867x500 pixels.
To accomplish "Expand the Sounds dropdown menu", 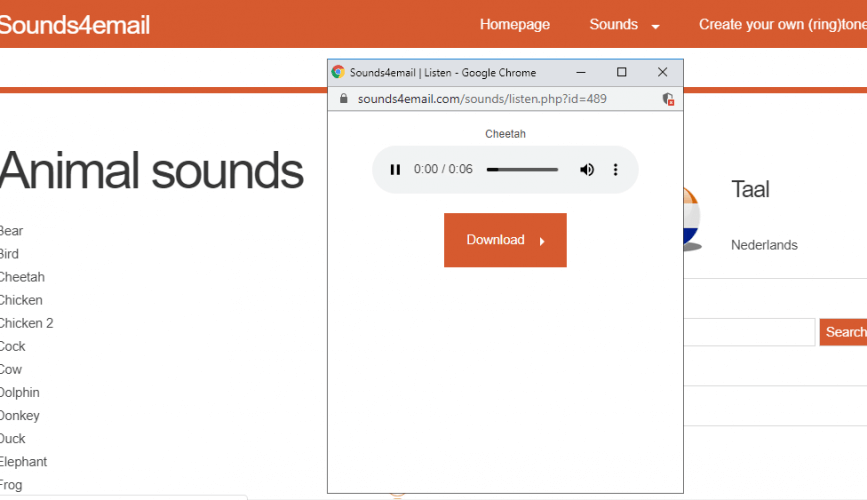I will (x=624, y=24).
